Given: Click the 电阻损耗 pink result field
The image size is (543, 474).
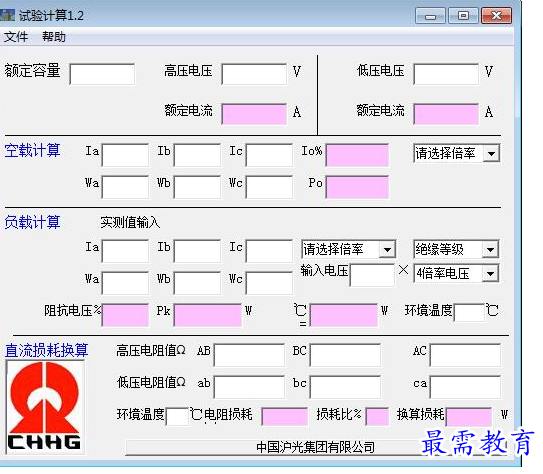Looking at the screenshot, I should 285,417.
